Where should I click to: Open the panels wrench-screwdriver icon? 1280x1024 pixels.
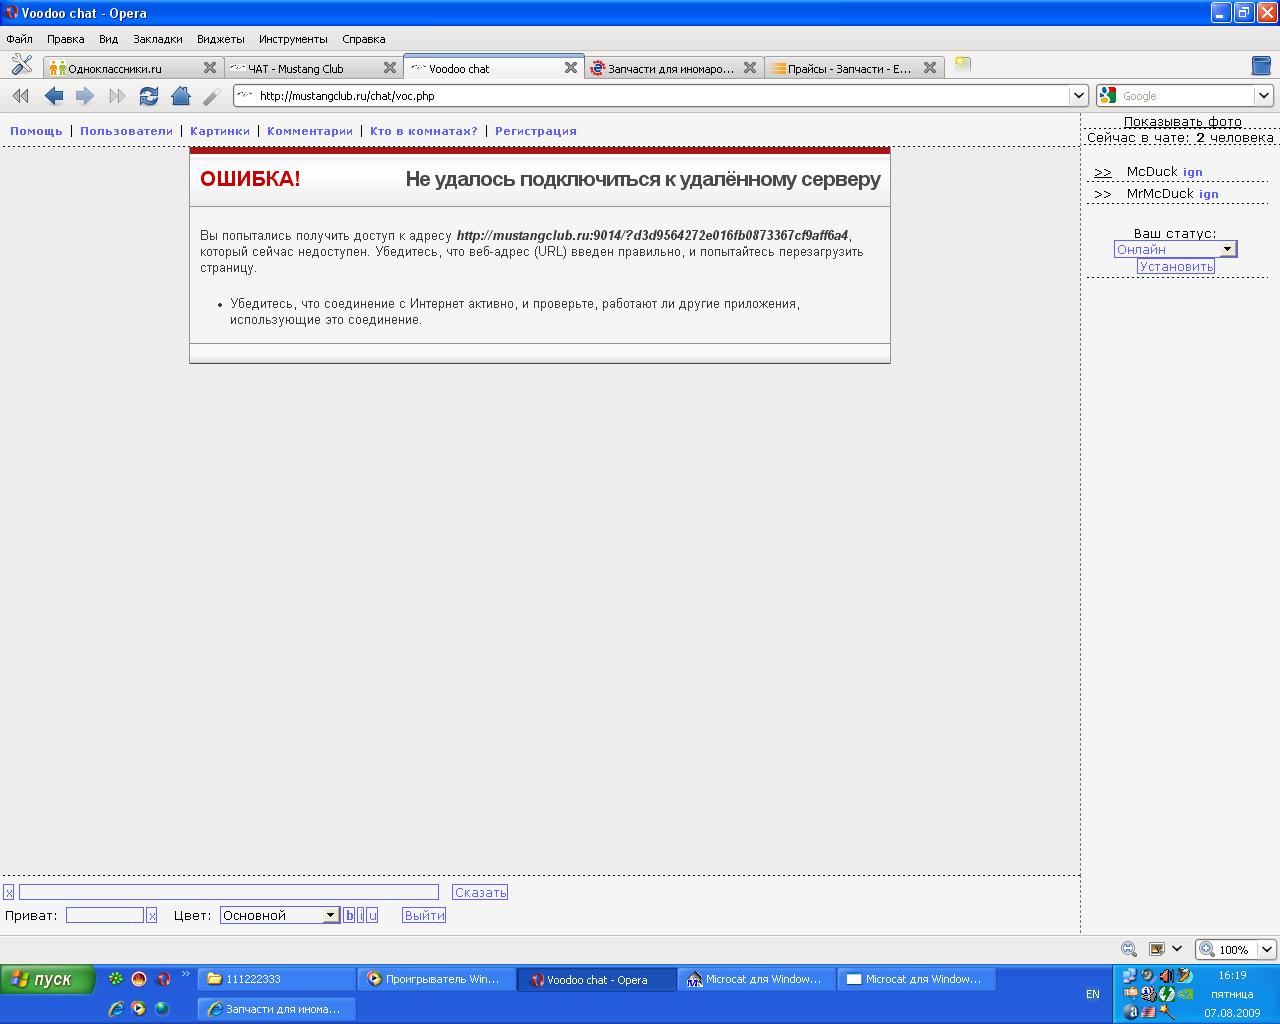[22, 66]
